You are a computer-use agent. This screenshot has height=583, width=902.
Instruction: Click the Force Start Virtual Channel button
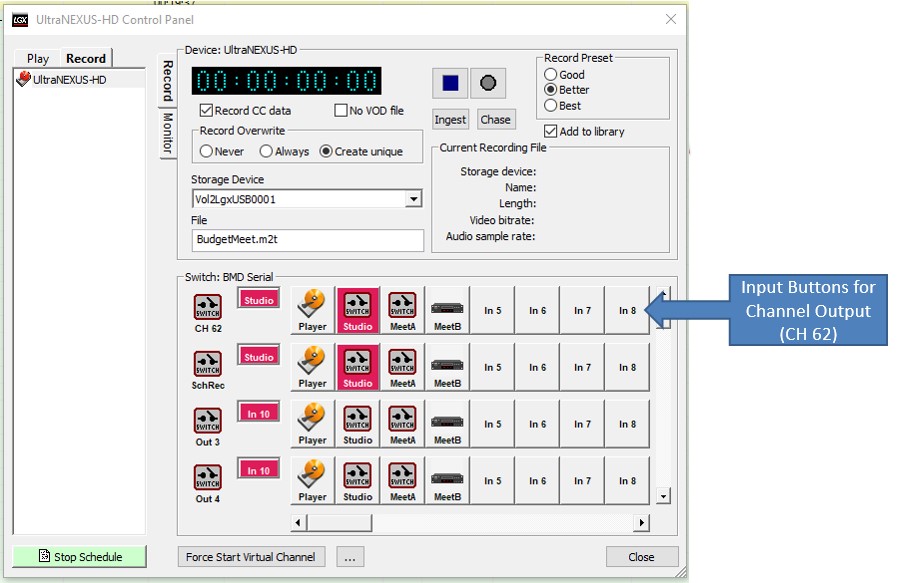pos(250,557)
